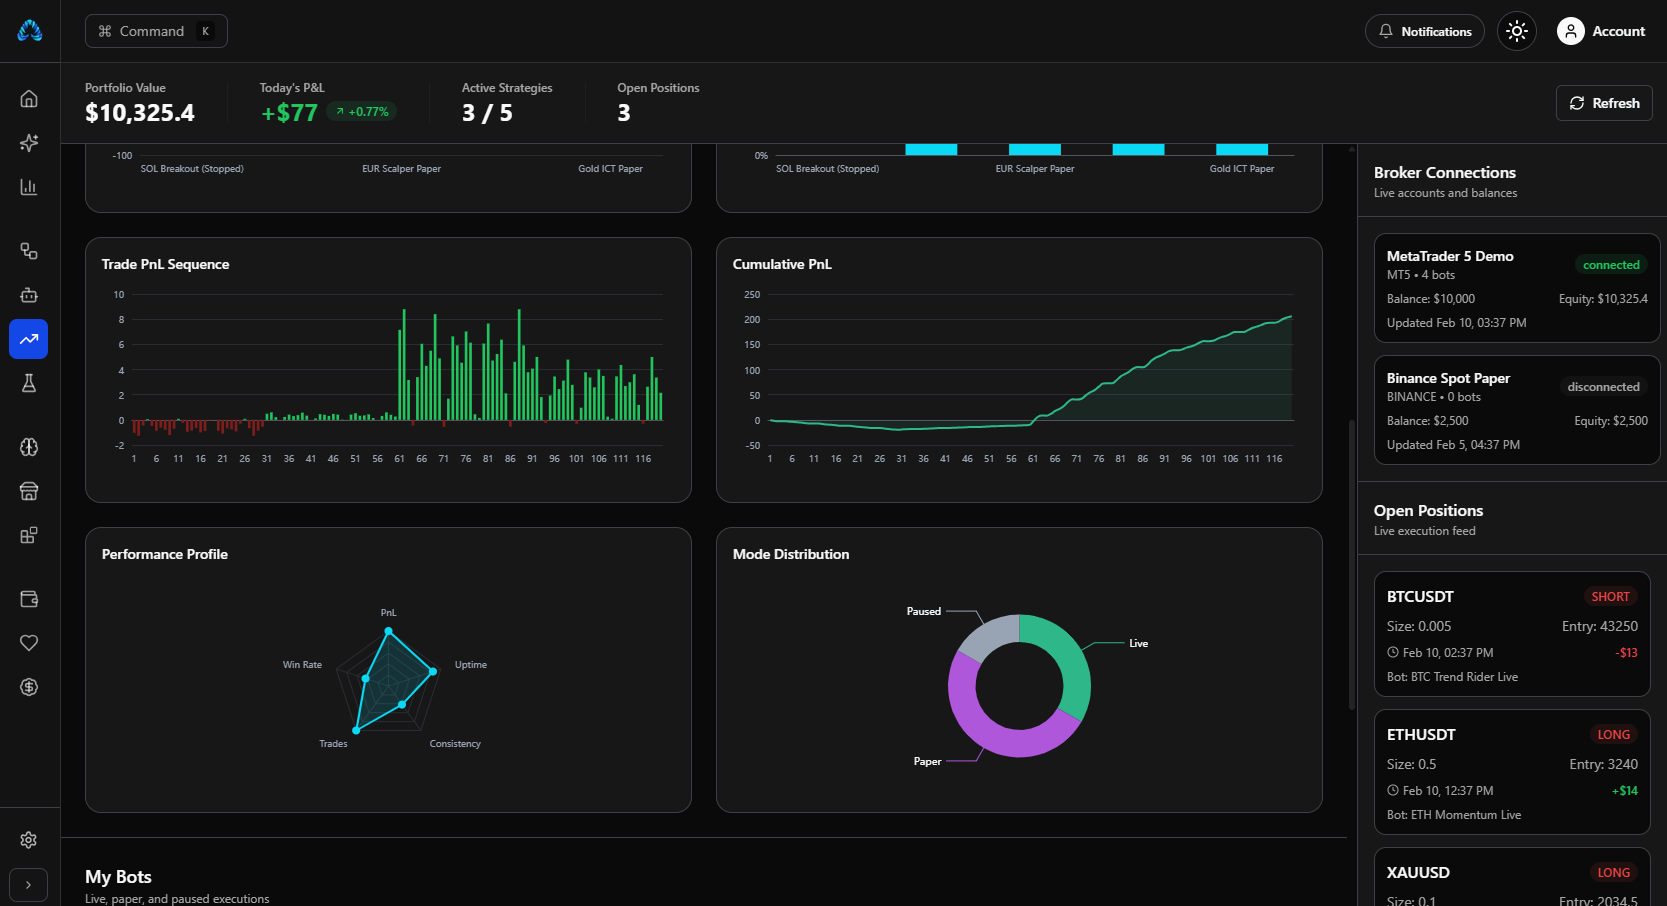This screenshot has height=906, width=1667.
Task: Open the Binance Spot Paper broker card
Action: (1517, 410)
